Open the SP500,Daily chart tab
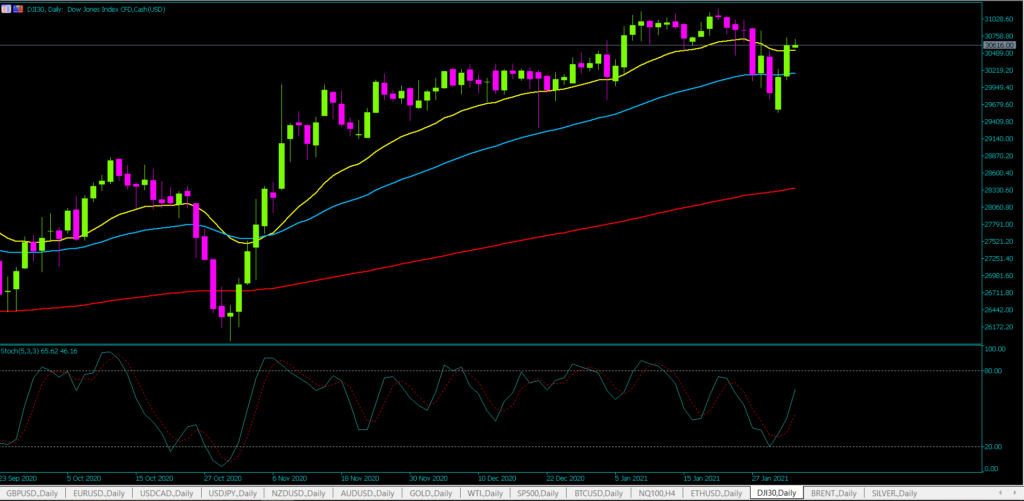 click(x=540, y=493)
